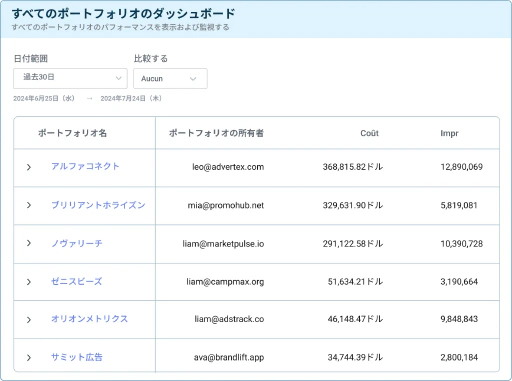Viewport: 512px width, 381px height.
Task: Click impressions value 3,190,664
Action: click(459, 282)
